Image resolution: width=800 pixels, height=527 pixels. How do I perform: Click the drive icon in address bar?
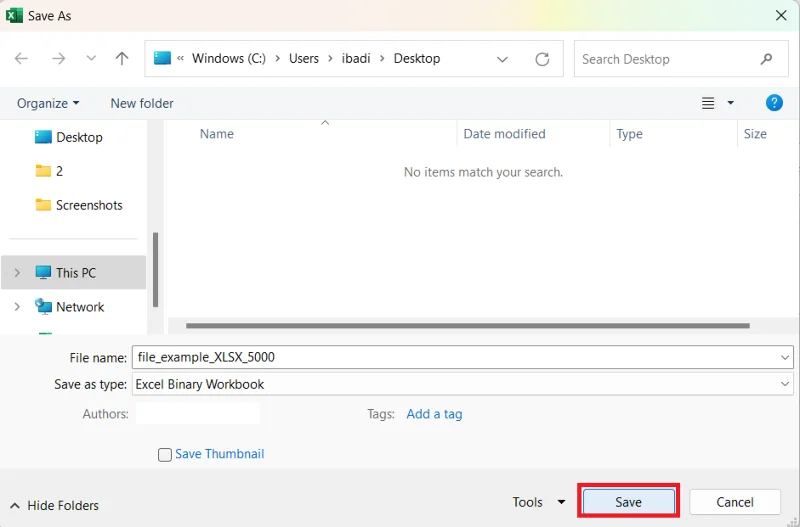(x=162, y=58)
